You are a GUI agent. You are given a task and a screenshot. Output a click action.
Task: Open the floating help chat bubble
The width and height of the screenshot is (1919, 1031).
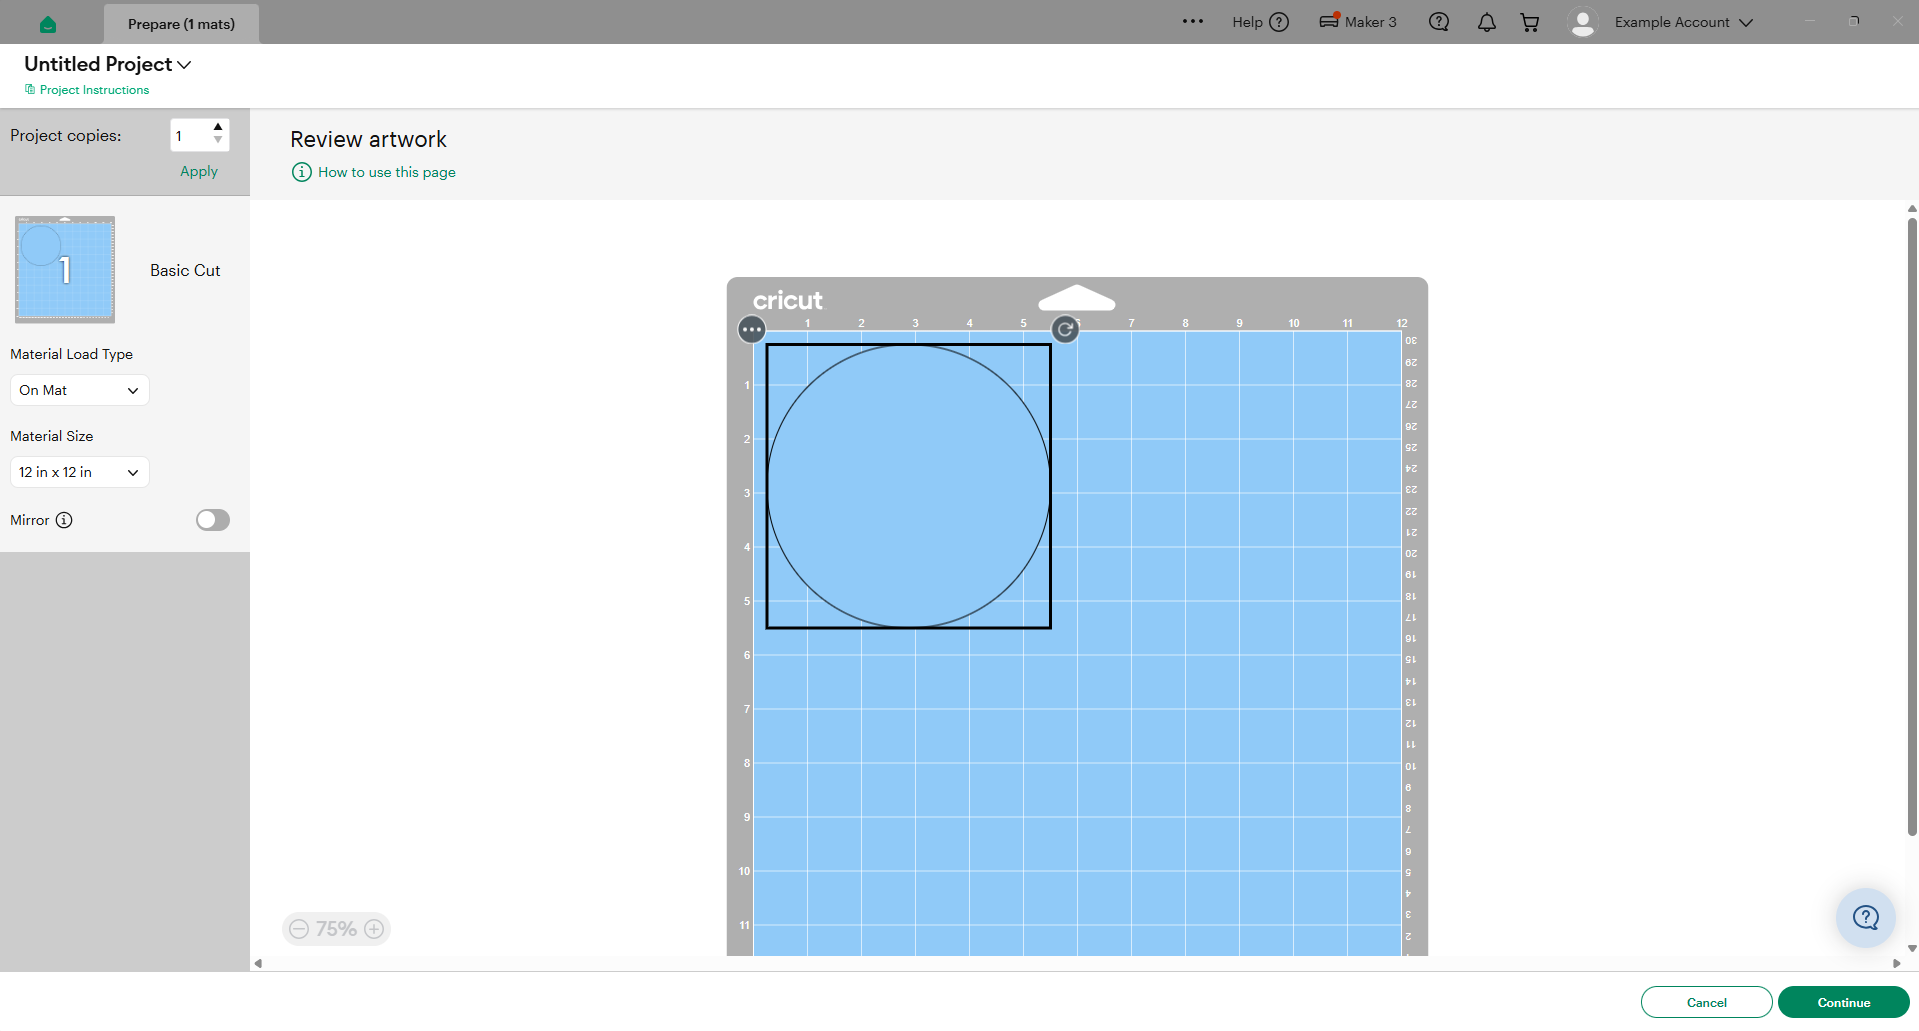[1866, 917]
